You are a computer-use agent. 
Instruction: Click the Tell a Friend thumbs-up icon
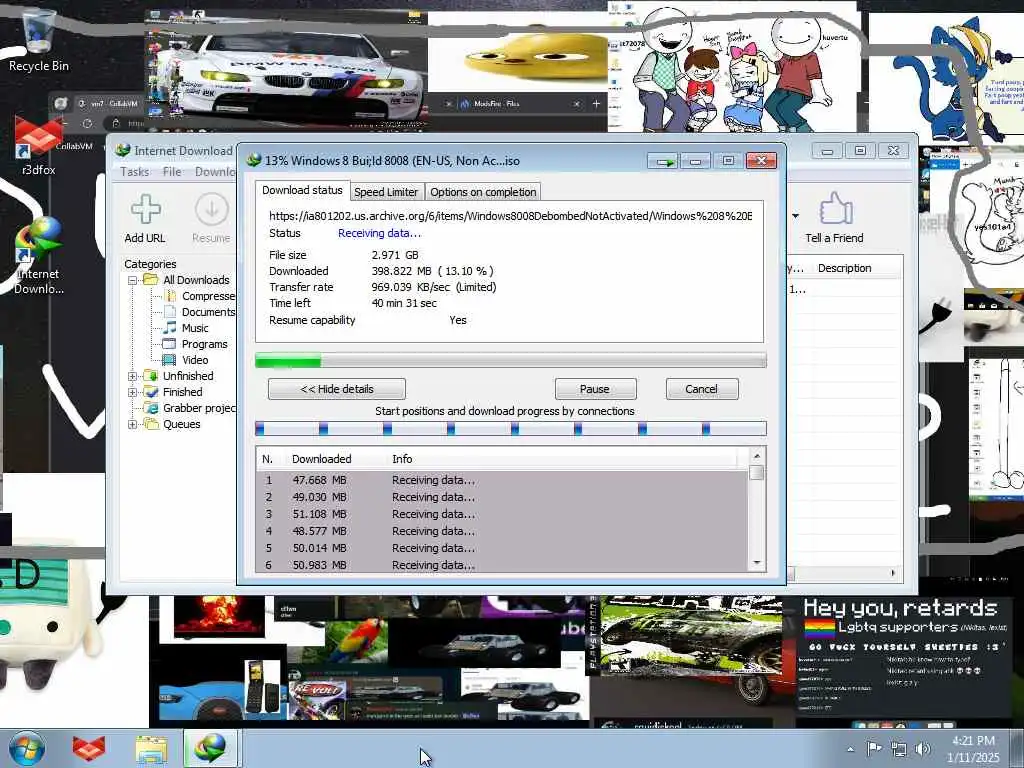pos(835,208)
